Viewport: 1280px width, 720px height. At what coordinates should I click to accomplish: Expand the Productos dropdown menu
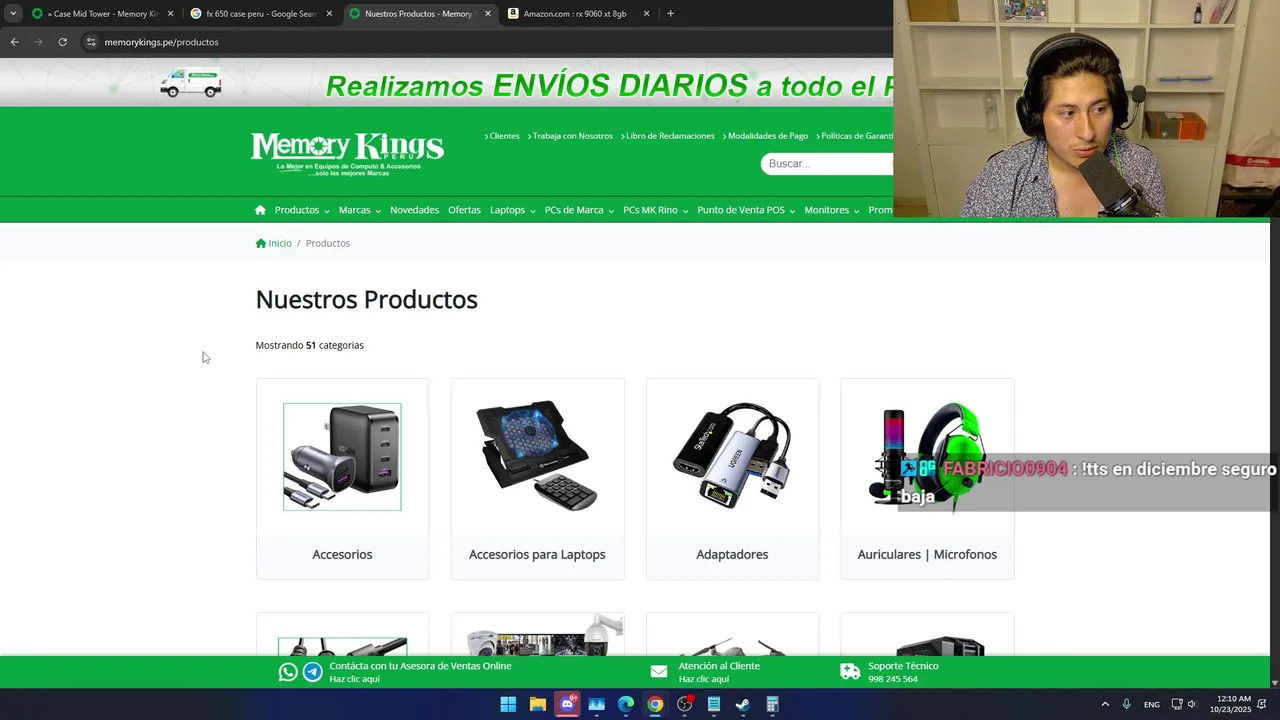(x=302, y=210)
